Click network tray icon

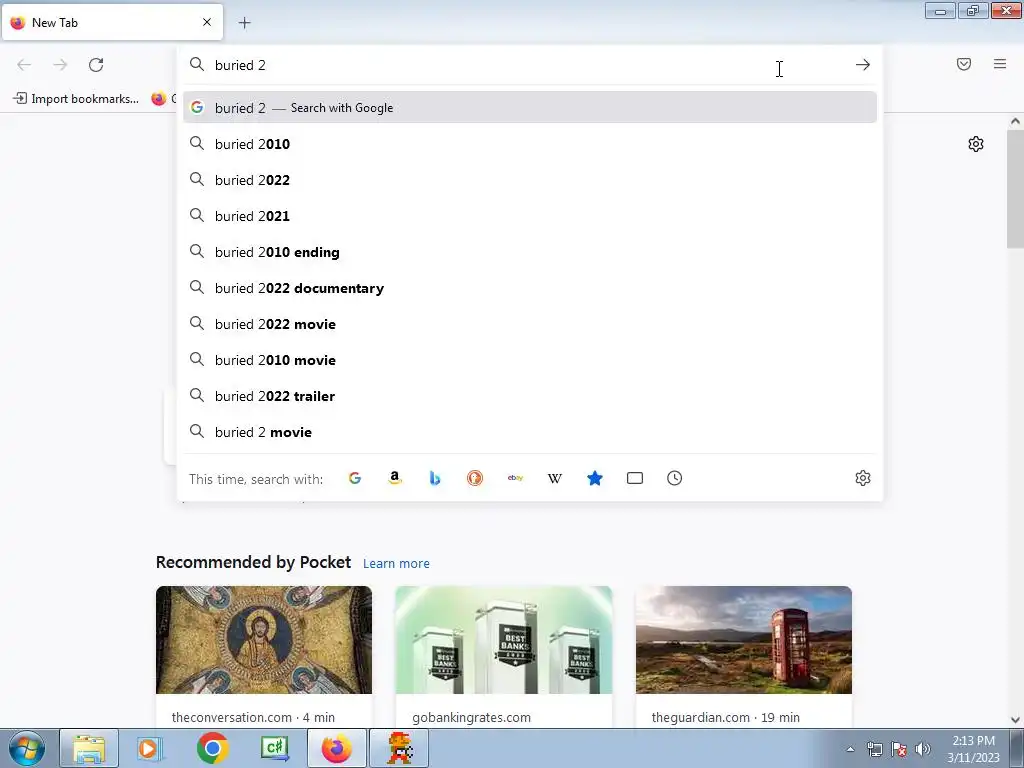tap(874, 749)
